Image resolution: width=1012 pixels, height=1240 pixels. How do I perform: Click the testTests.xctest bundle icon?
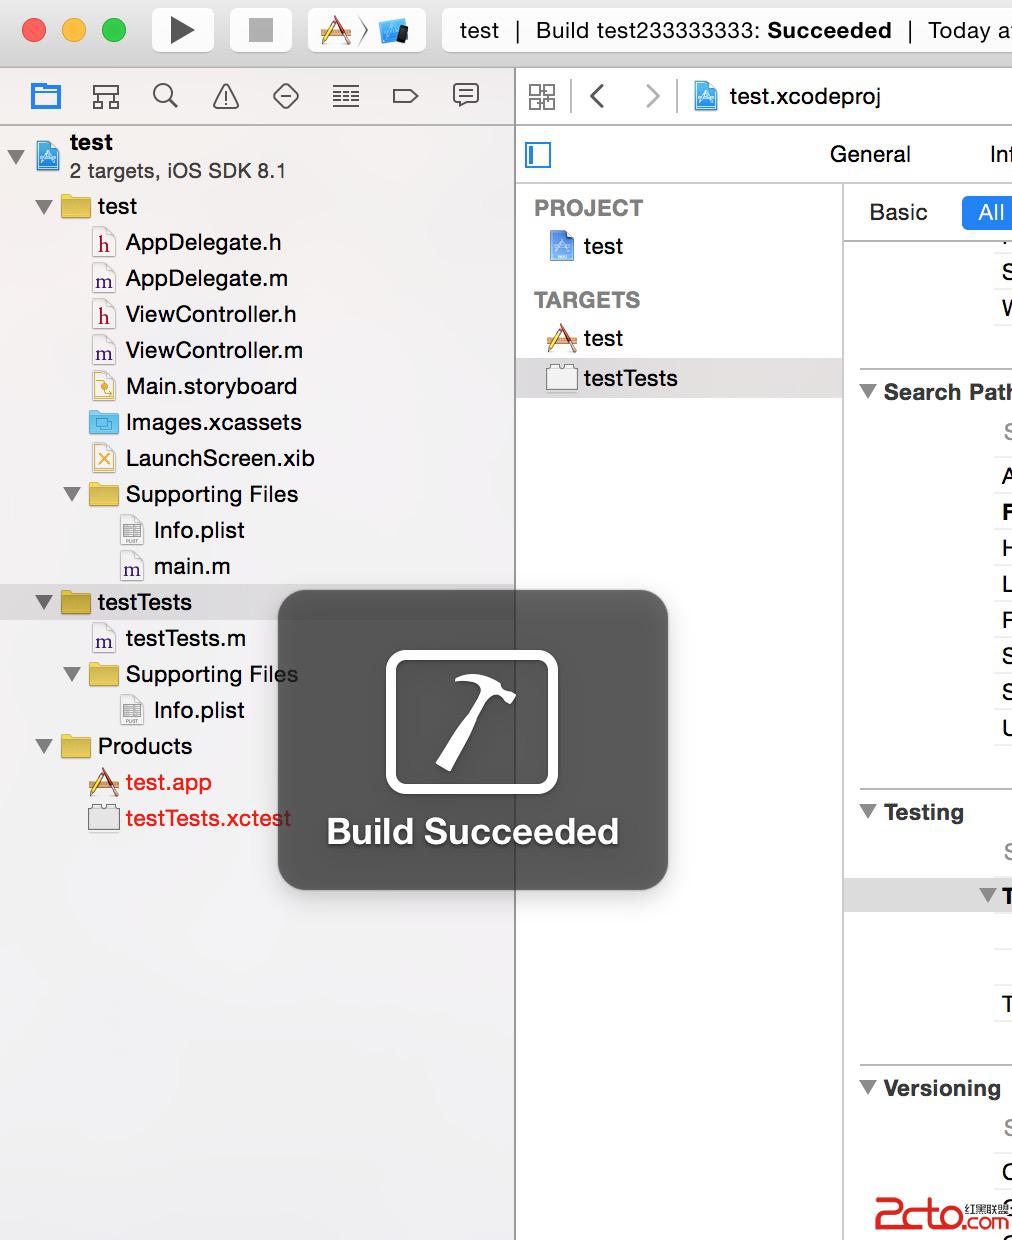click(104, 817)
